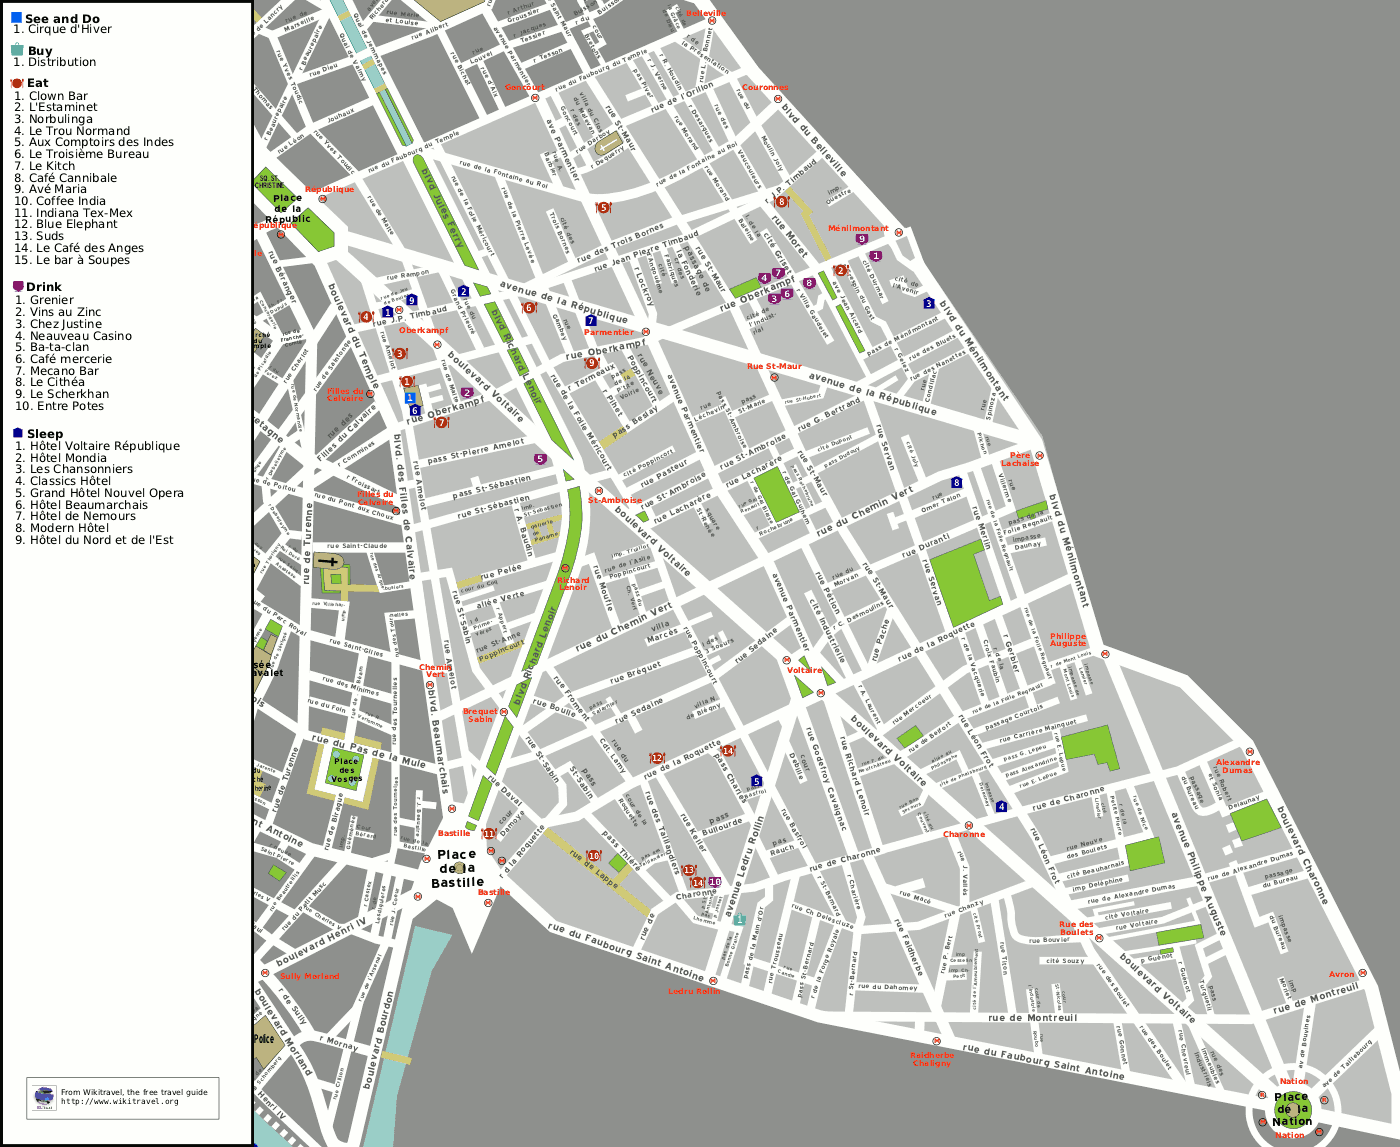This screenshot has height=1147, width=1400.
Task: Toggle the blue See and Do legend square
Action: pos(17,17)
